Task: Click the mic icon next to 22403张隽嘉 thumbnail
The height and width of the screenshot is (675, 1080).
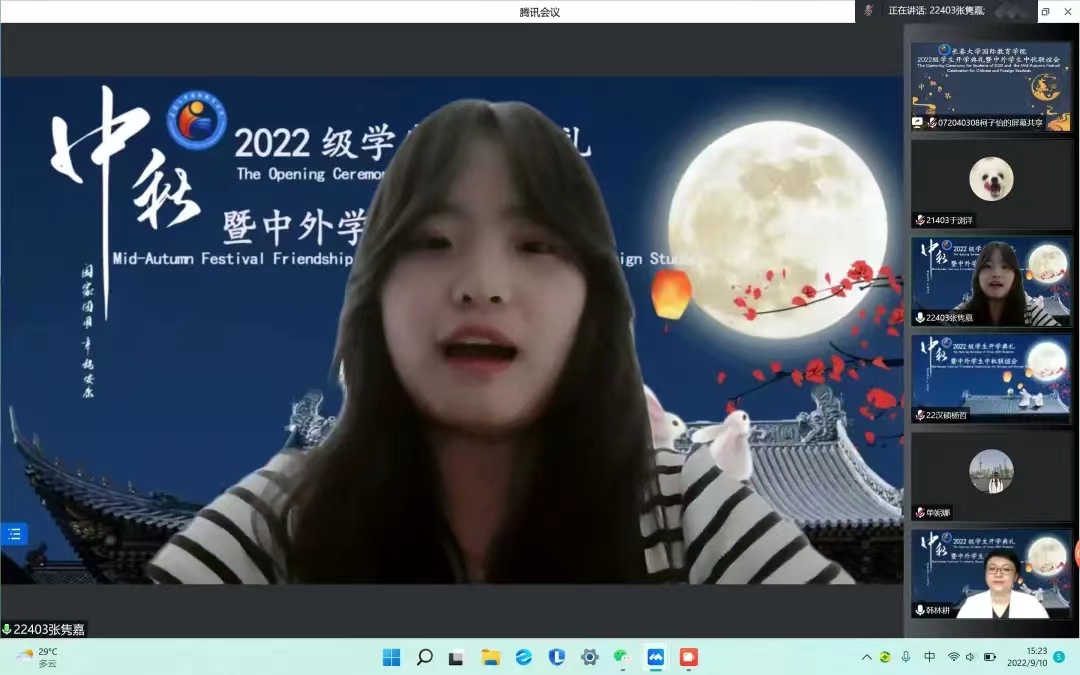Action: click(x=920, y=318)
